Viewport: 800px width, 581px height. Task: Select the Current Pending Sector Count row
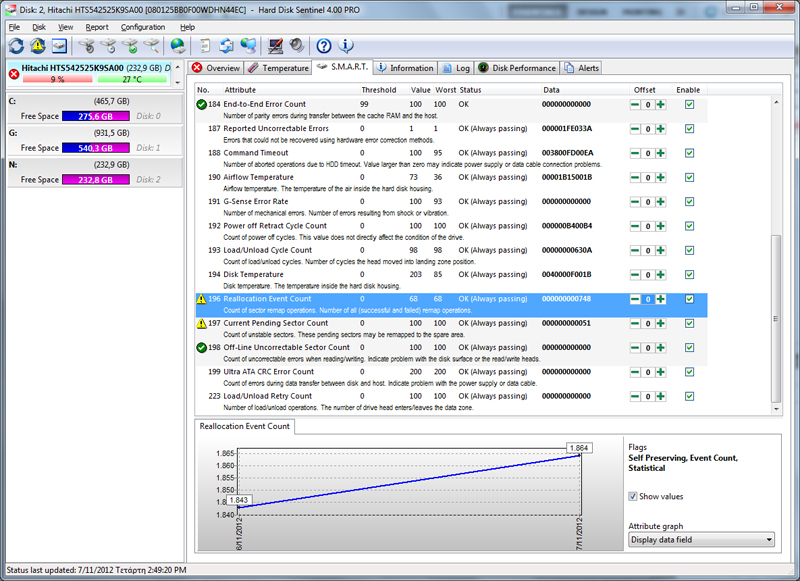[452, 329]
